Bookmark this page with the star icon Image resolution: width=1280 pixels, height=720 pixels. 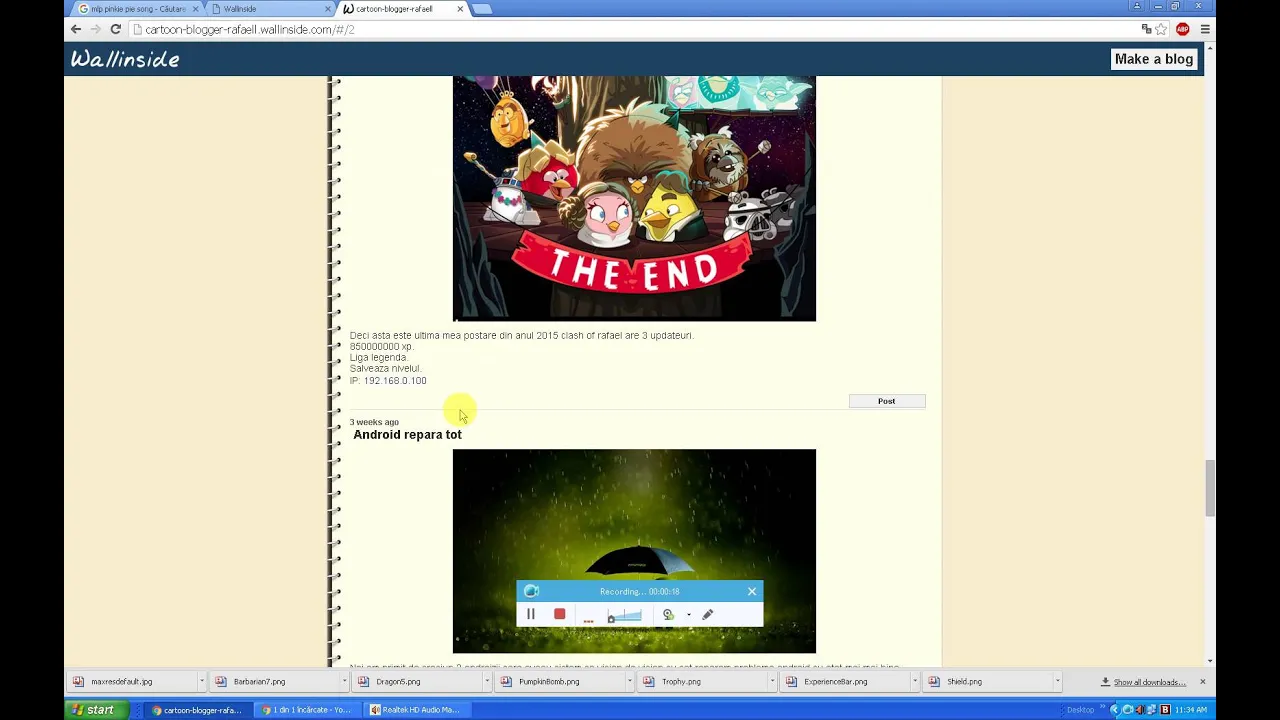[1161, 30]
